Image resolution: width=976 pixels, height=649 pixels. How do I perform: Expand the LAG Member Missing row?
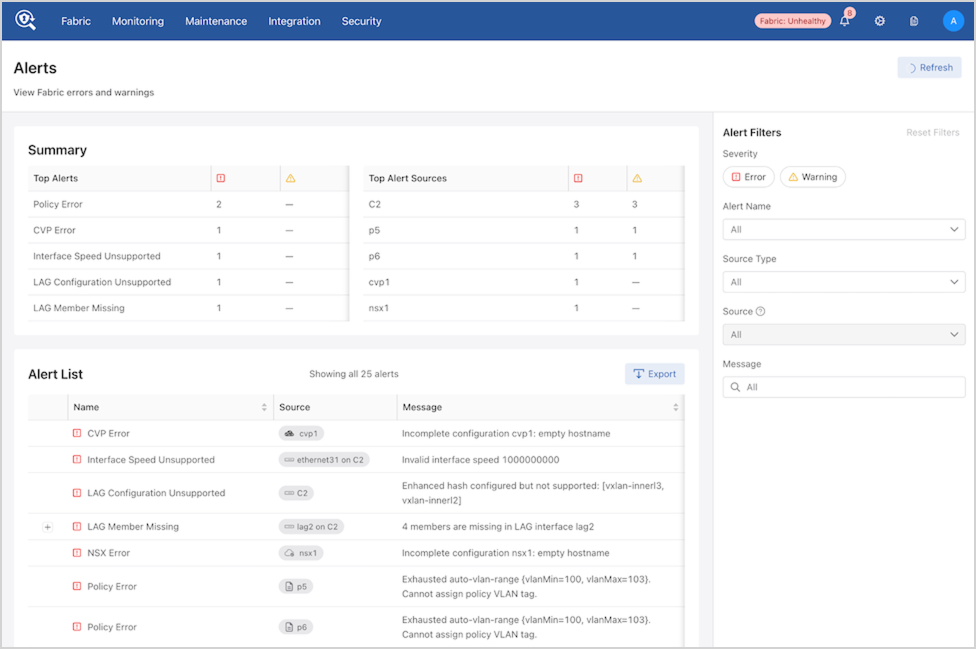(x=47, y=527)
